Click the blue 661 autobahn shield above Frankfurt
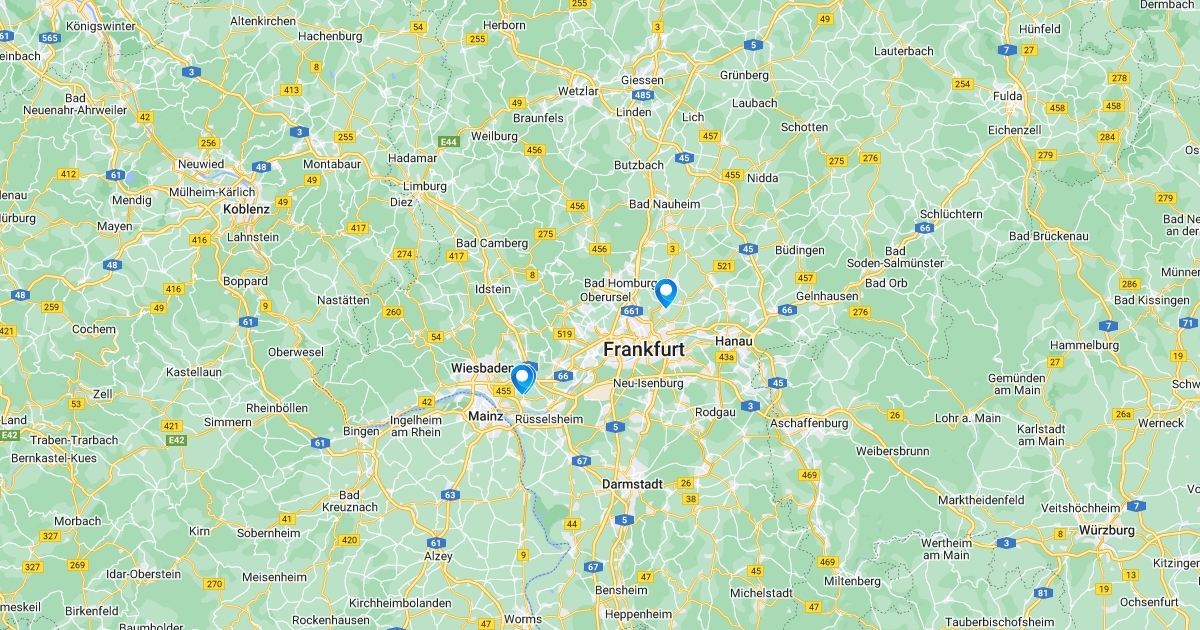 point(631,312)
